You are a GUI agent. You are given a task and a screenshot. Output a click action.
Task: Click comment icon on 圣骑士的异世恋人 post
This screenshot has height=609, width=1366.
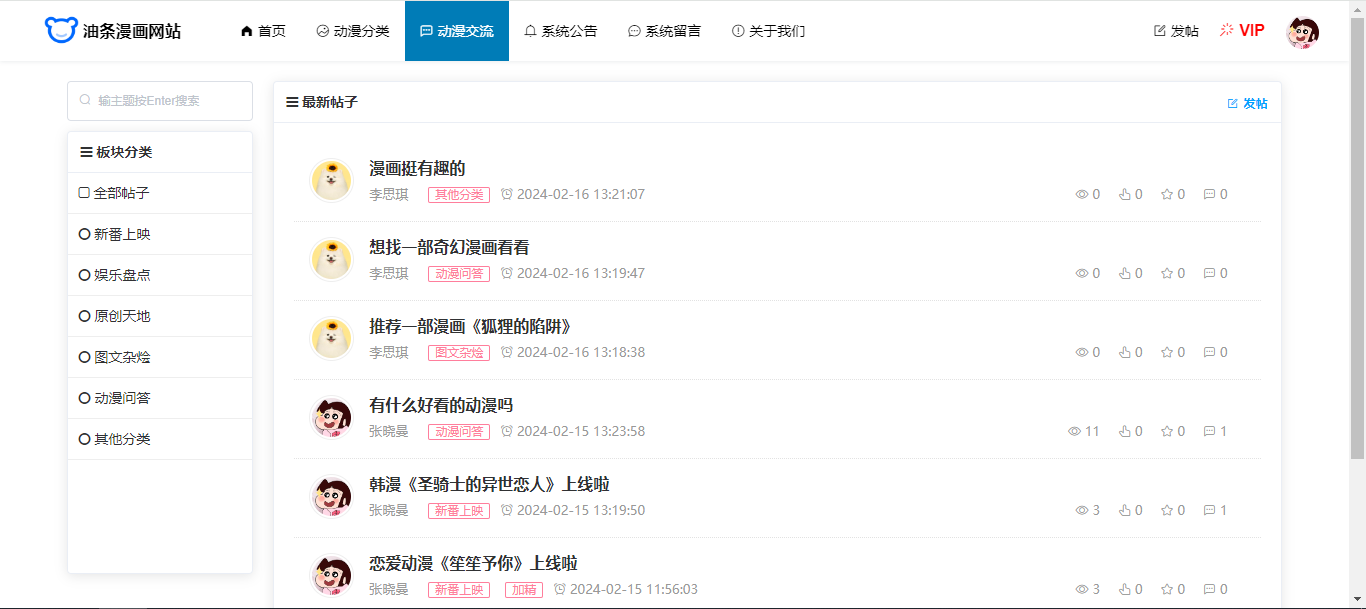(x=1209, y=510)
